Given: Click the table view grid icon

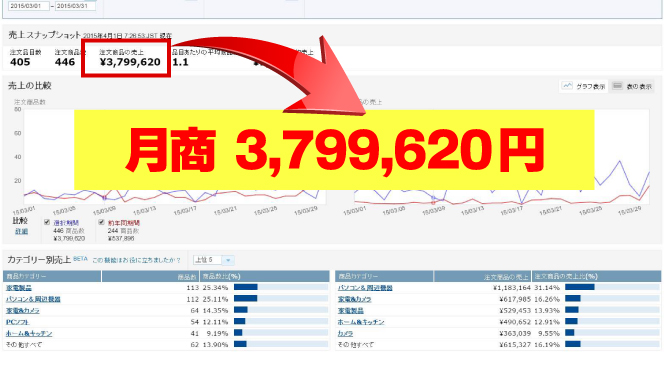Looking at the screenshot, I should 617,86.
